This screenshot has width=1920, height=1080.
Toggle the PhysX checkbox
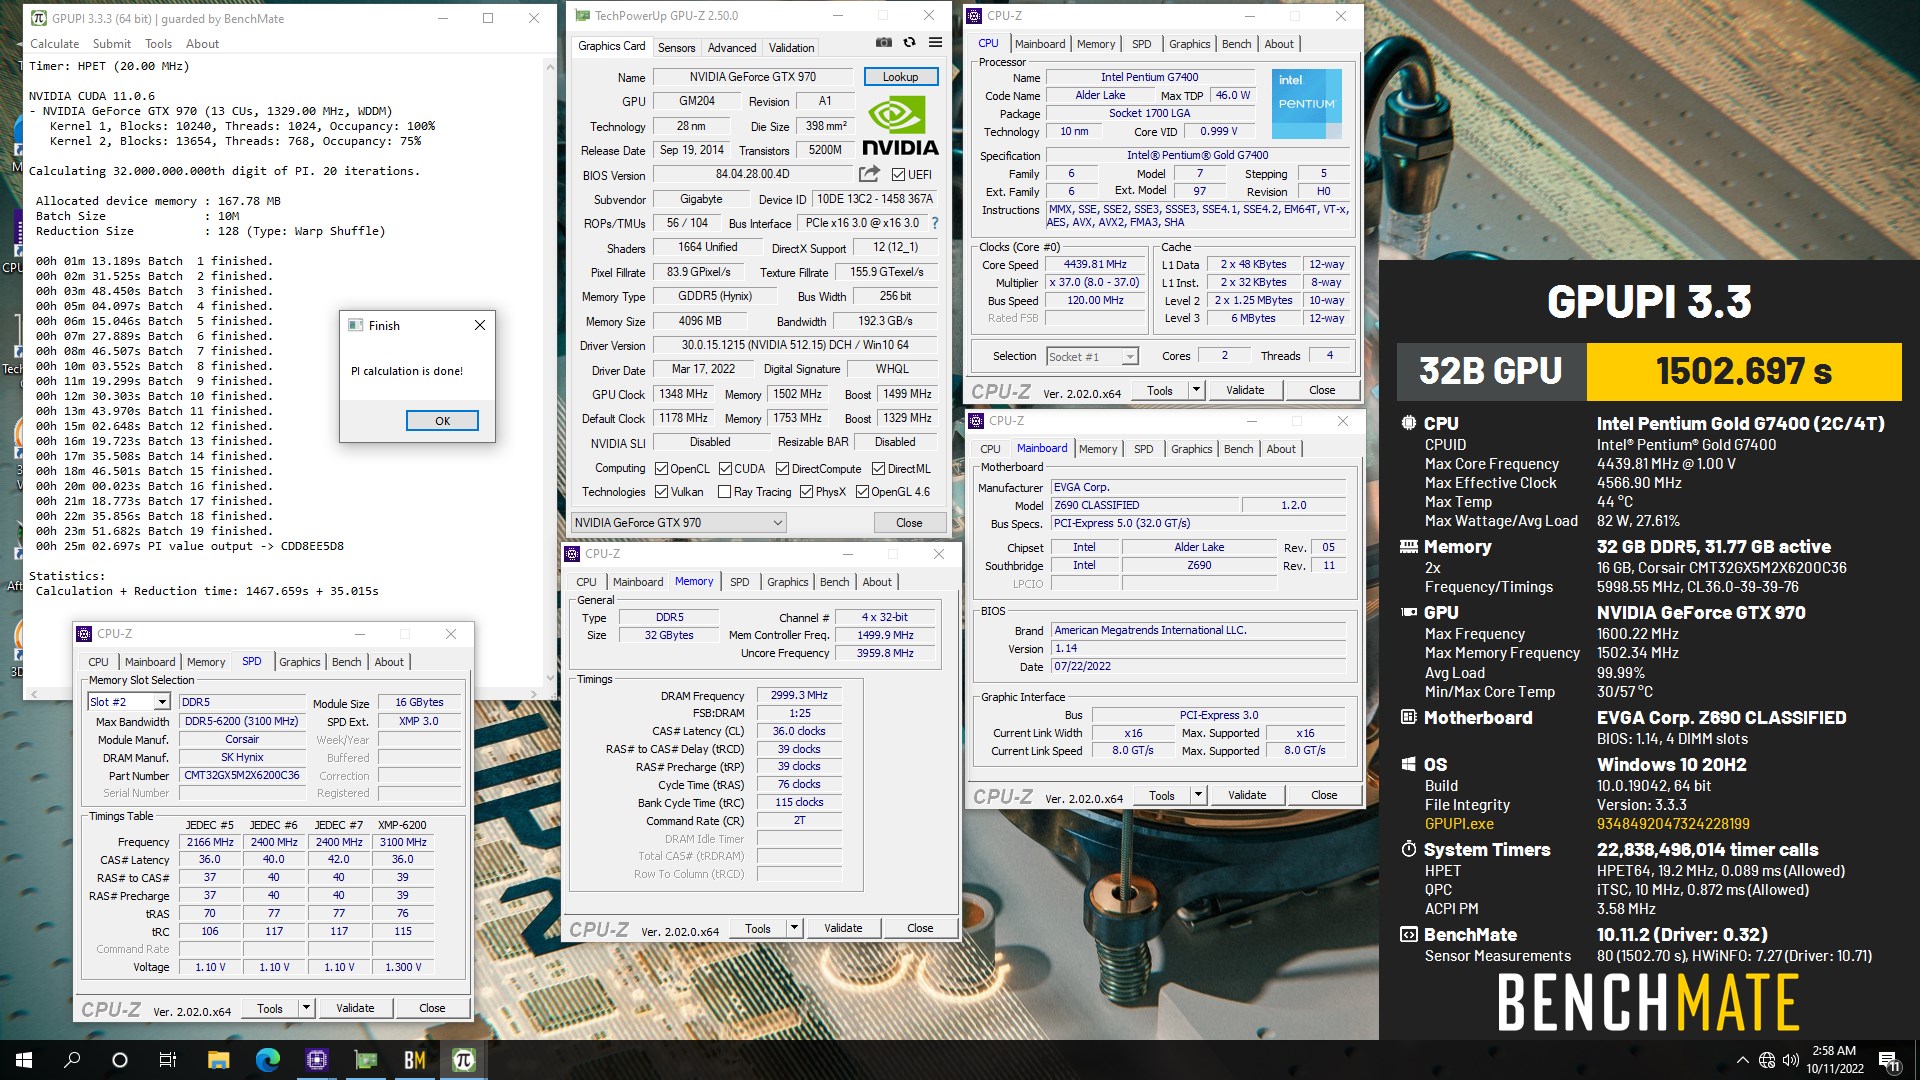coord(806,492)
